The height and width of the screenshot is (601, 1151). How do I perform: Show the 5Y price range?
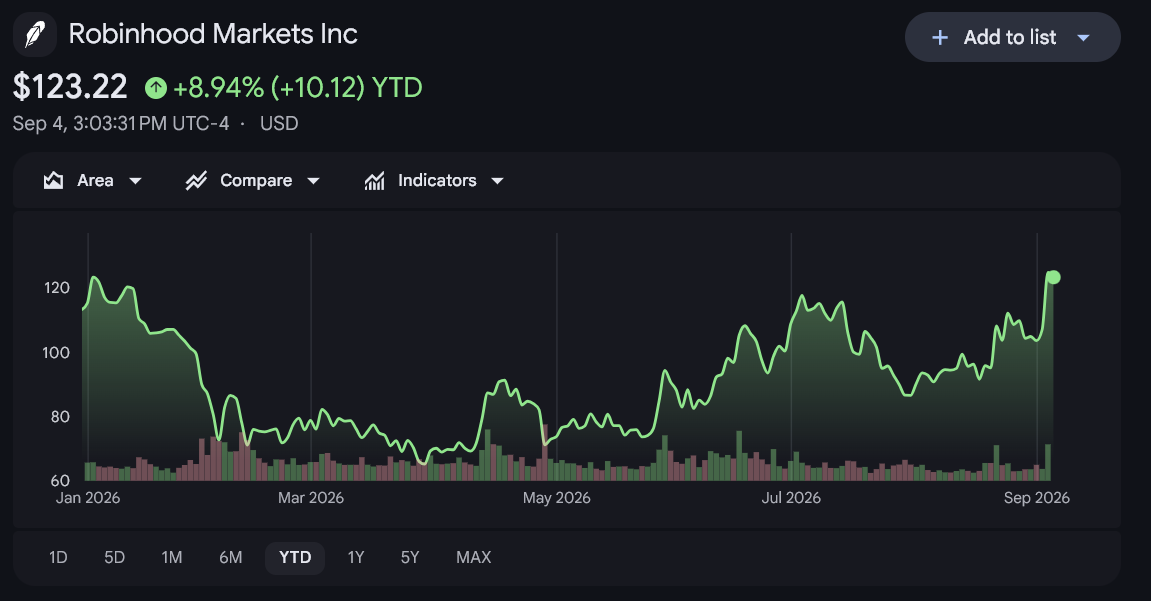pos(410,558)
